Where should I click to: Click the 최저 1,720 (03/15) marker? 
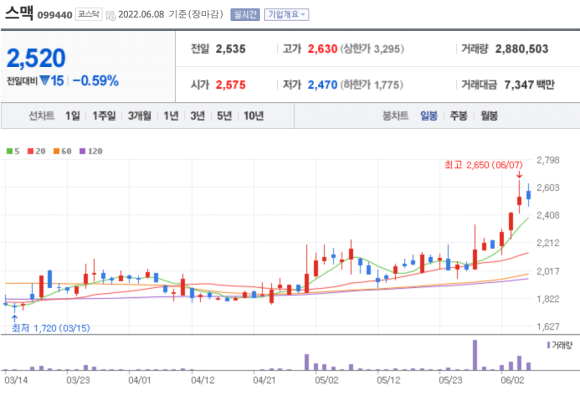pos(51,328)
